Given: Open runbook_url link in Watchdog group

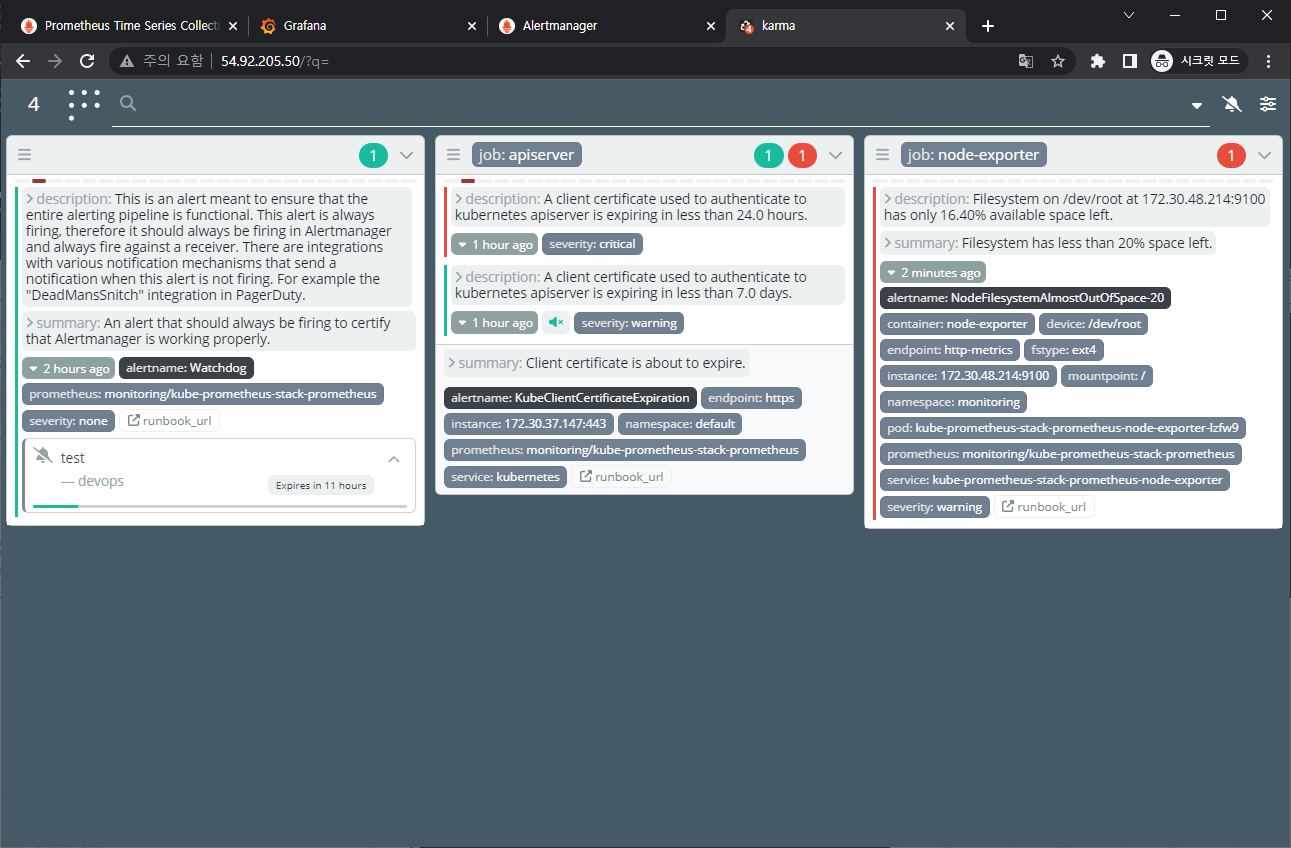Looking at the screenshot, I should click(169, 421).
